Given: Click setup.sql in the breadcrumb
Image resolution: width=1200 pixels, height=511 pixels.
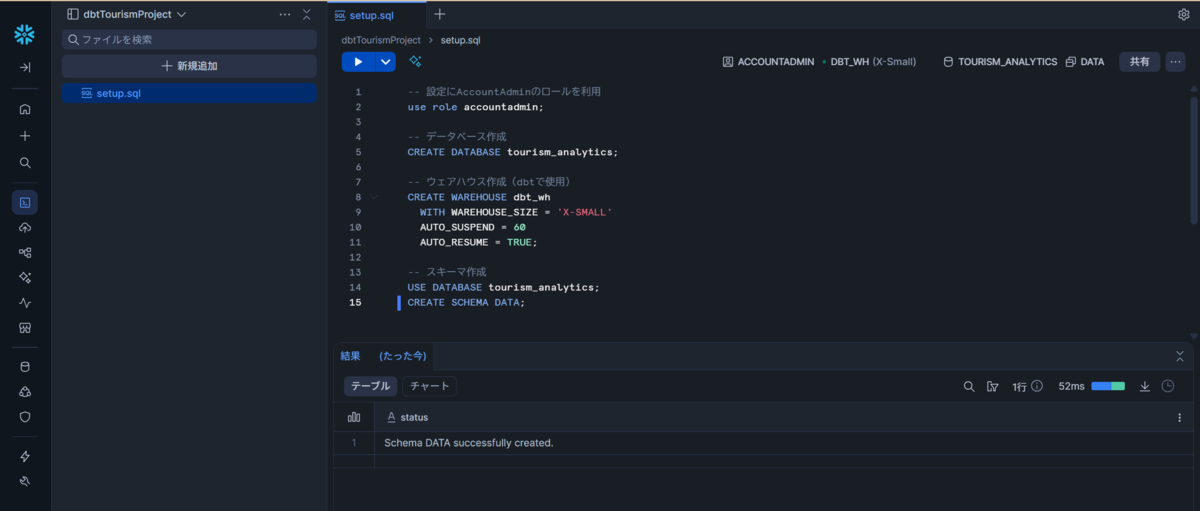Looking at the screenshot, I should pyautogui.click(x=461, y=40).
